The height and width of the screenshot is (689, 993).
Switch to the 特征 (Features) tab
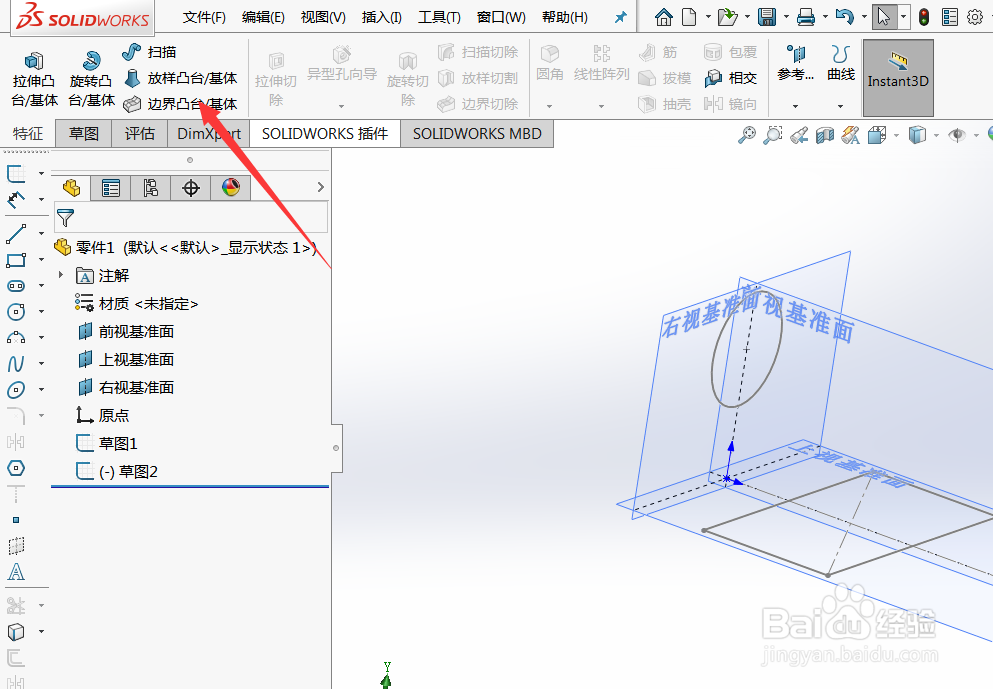(28, 134)
